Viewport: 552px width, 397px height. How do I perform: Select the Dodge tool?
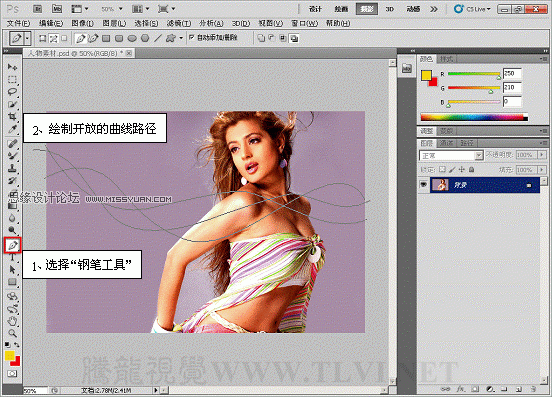12,231
